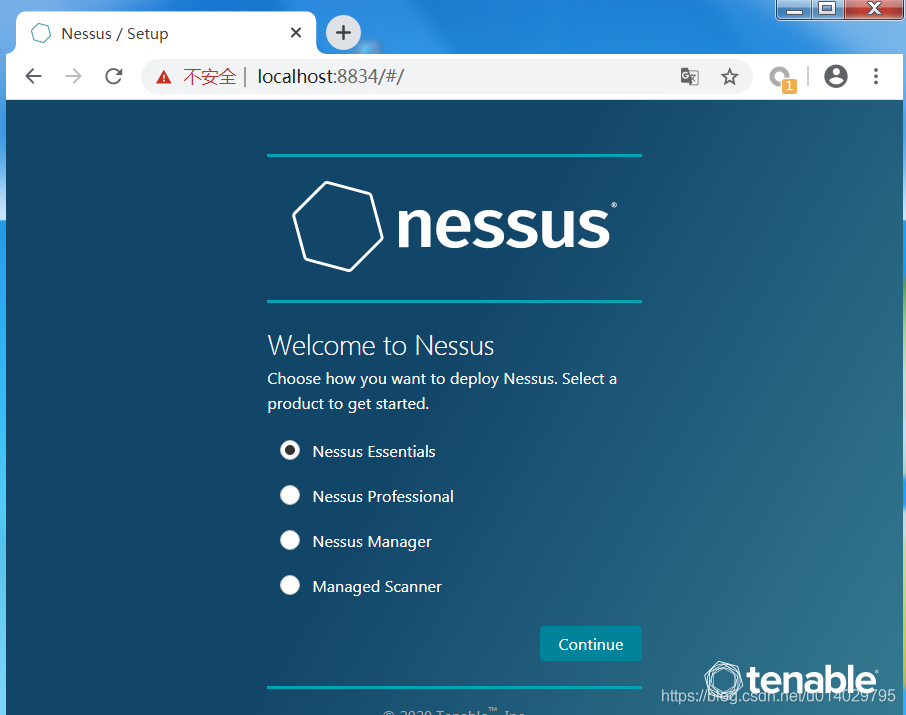Select the Nessus Professional radio button
This screenshot has height=715, width=906.
coord(289,495)
